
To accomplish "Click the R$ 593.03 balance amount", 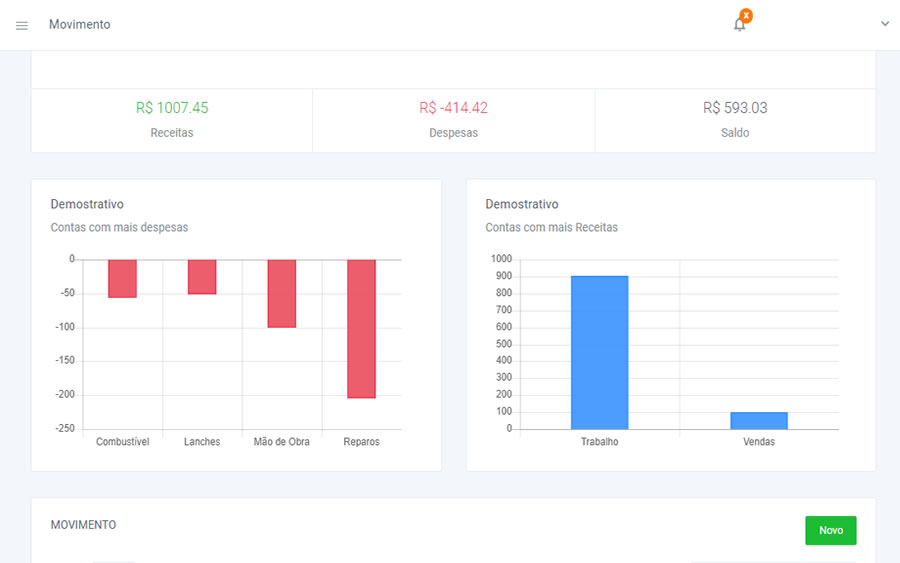I will pyautogui.click(x=735, y=108).
